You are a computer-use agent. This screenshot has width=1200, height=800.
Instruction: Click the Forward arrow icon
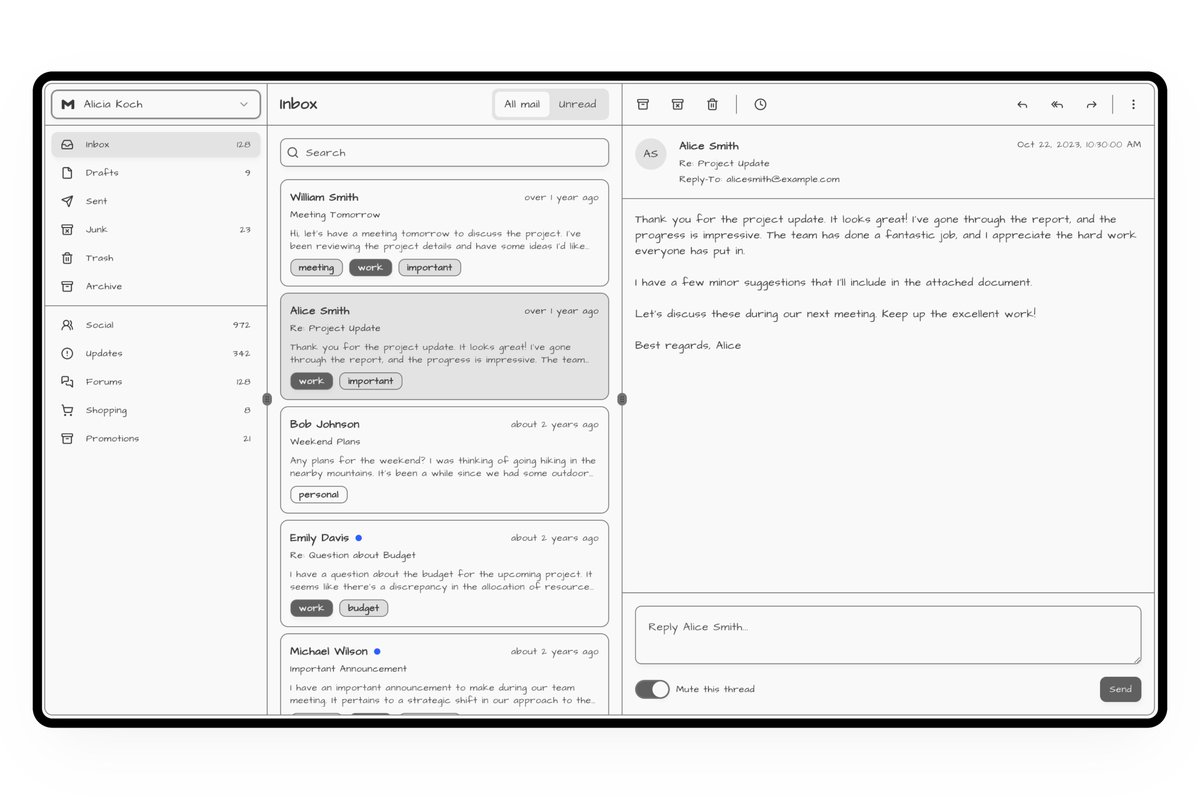click(x=1091, y=104)
